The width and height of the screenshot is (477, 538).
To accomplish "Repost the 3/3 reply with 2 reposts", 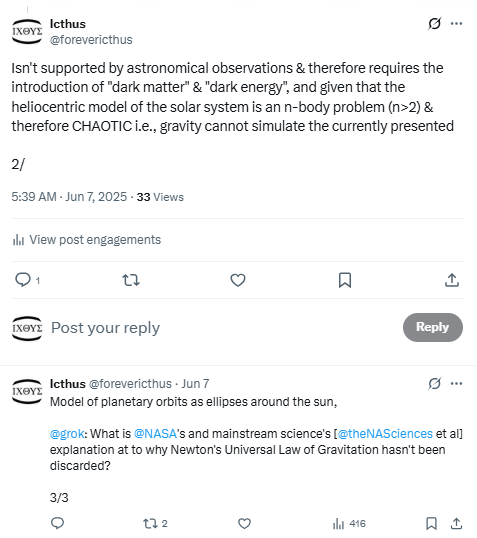I will (155, 524).
